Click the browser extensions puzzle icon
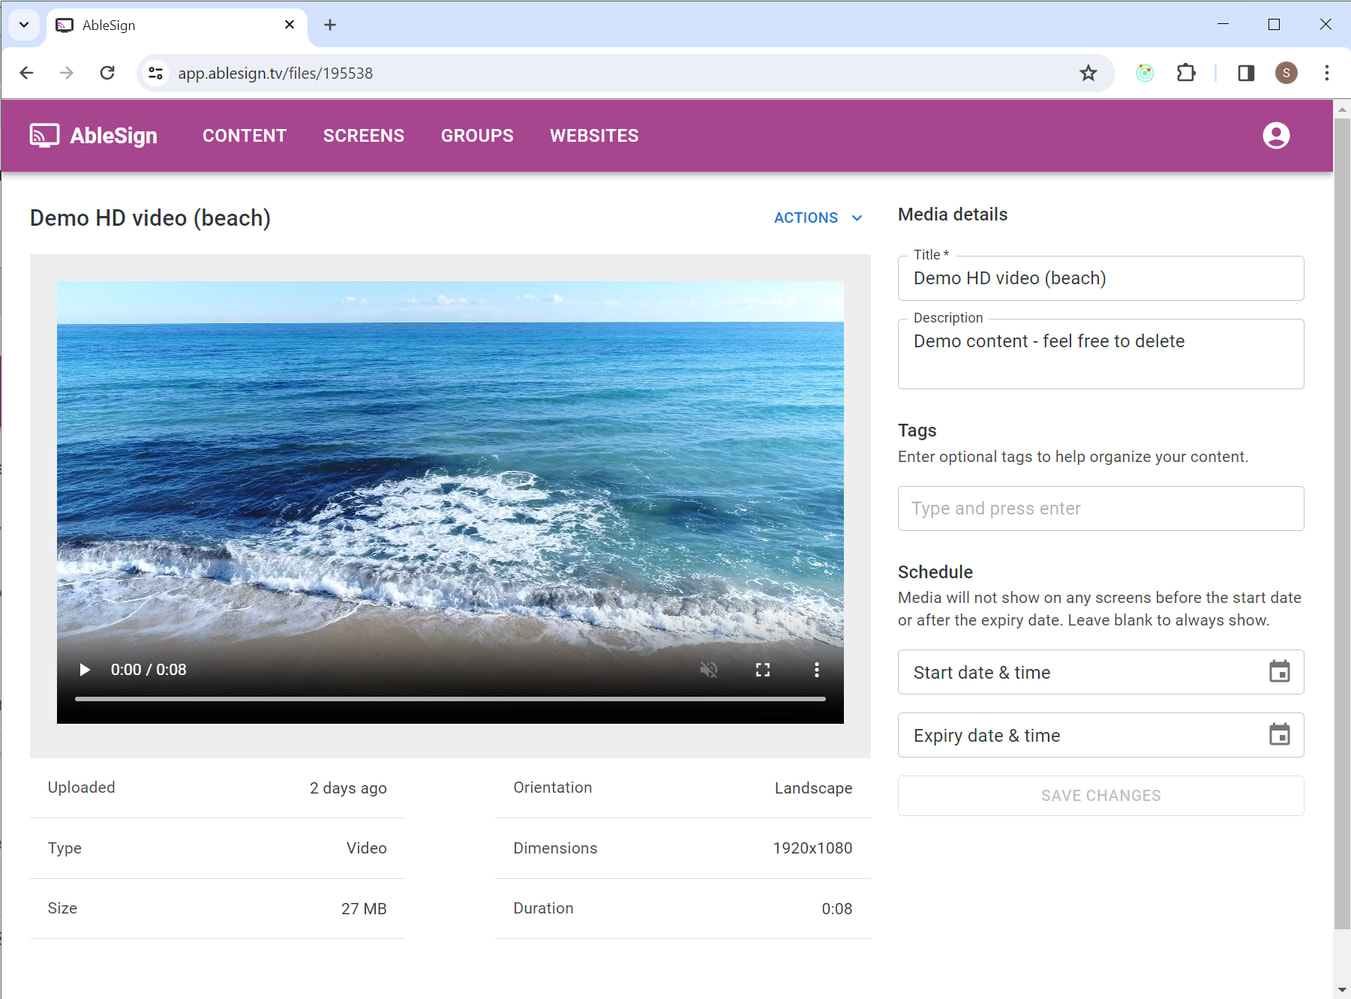The image size is (1351, 999). pos(1186,72)
